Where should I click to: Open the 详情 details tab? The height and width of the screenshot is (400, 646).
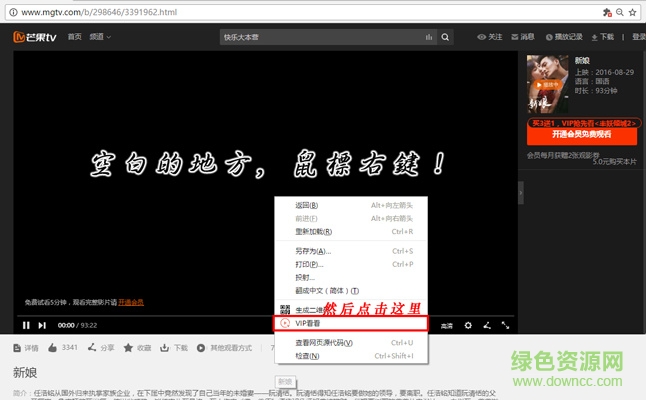pyautogui.click(x=26, y=348)
